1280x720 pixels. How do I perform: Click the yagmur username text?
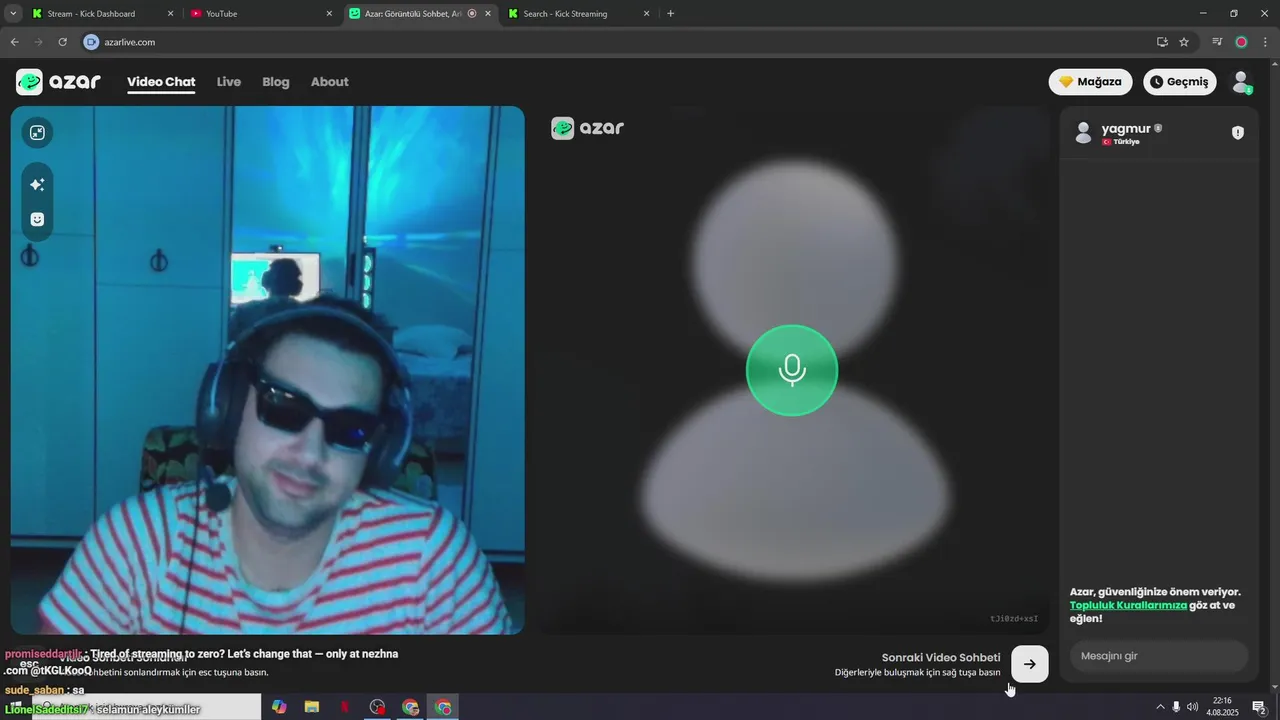[x=1126, y=128]
